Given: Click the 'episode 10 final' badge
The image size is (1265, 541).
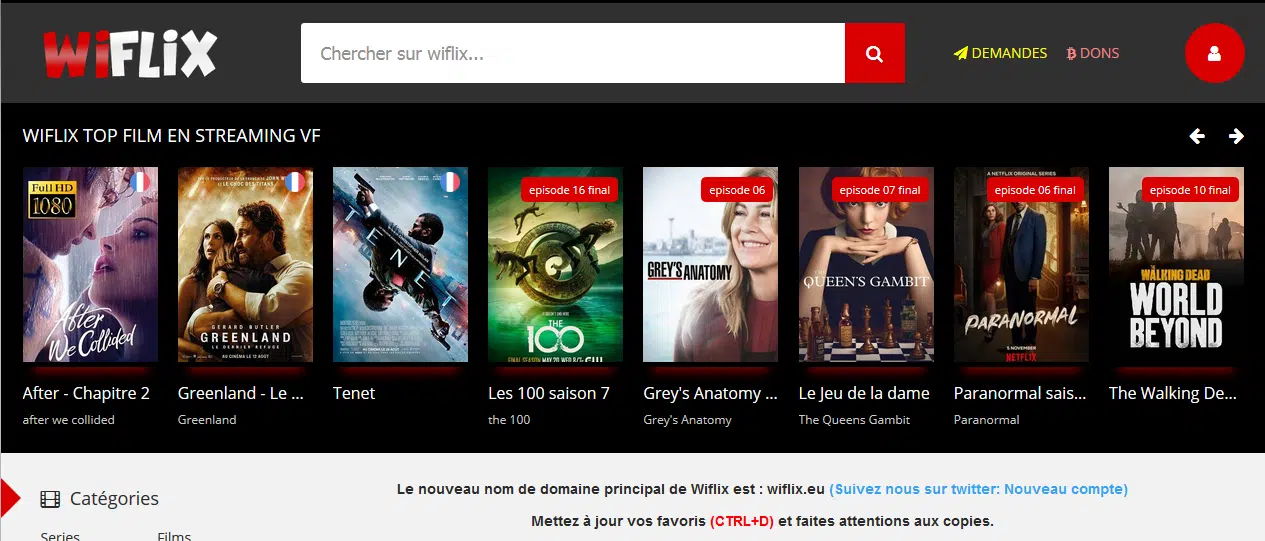Looking at the screenshot, I should (x=1190, y=190).
